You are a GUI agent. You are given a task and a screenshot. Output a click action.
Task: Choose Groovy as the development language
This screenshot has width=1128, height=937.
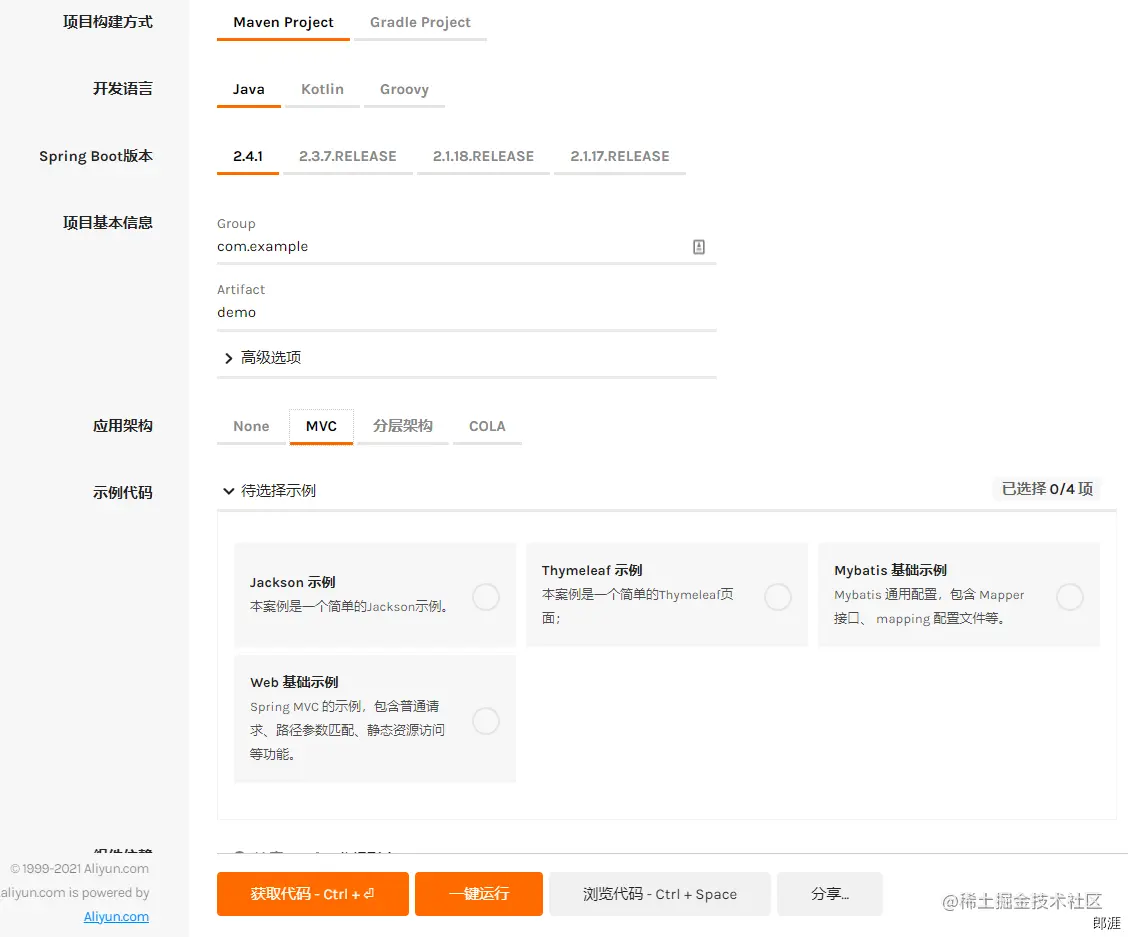pyautogui.click(x=404, y=89)
